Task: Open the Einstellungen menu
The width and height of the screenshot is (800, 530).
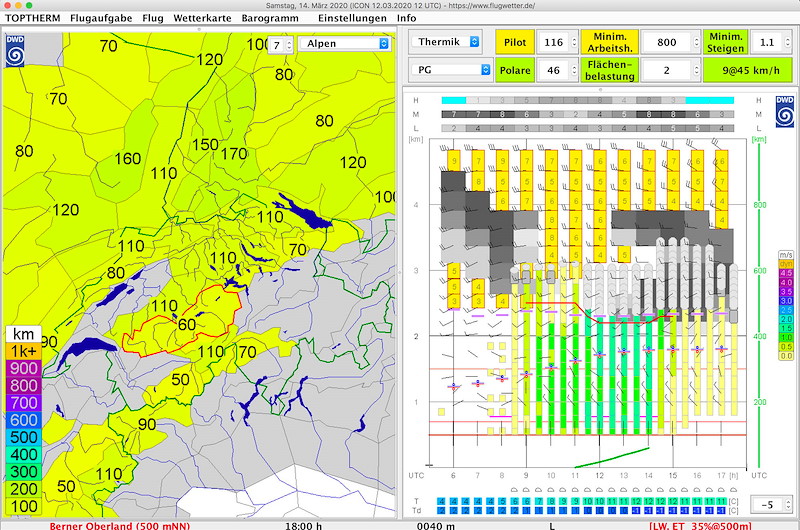Action: coord(352,18)
